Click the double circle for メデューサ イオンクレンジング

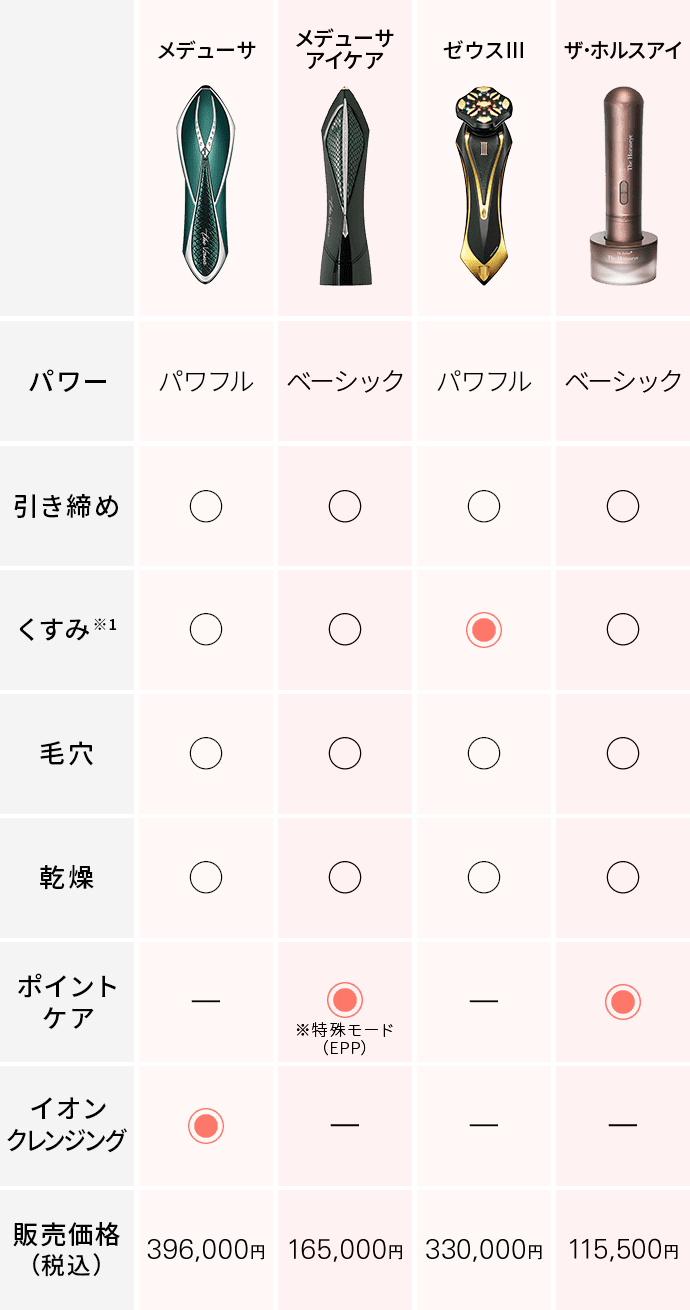pos(206,1125)
